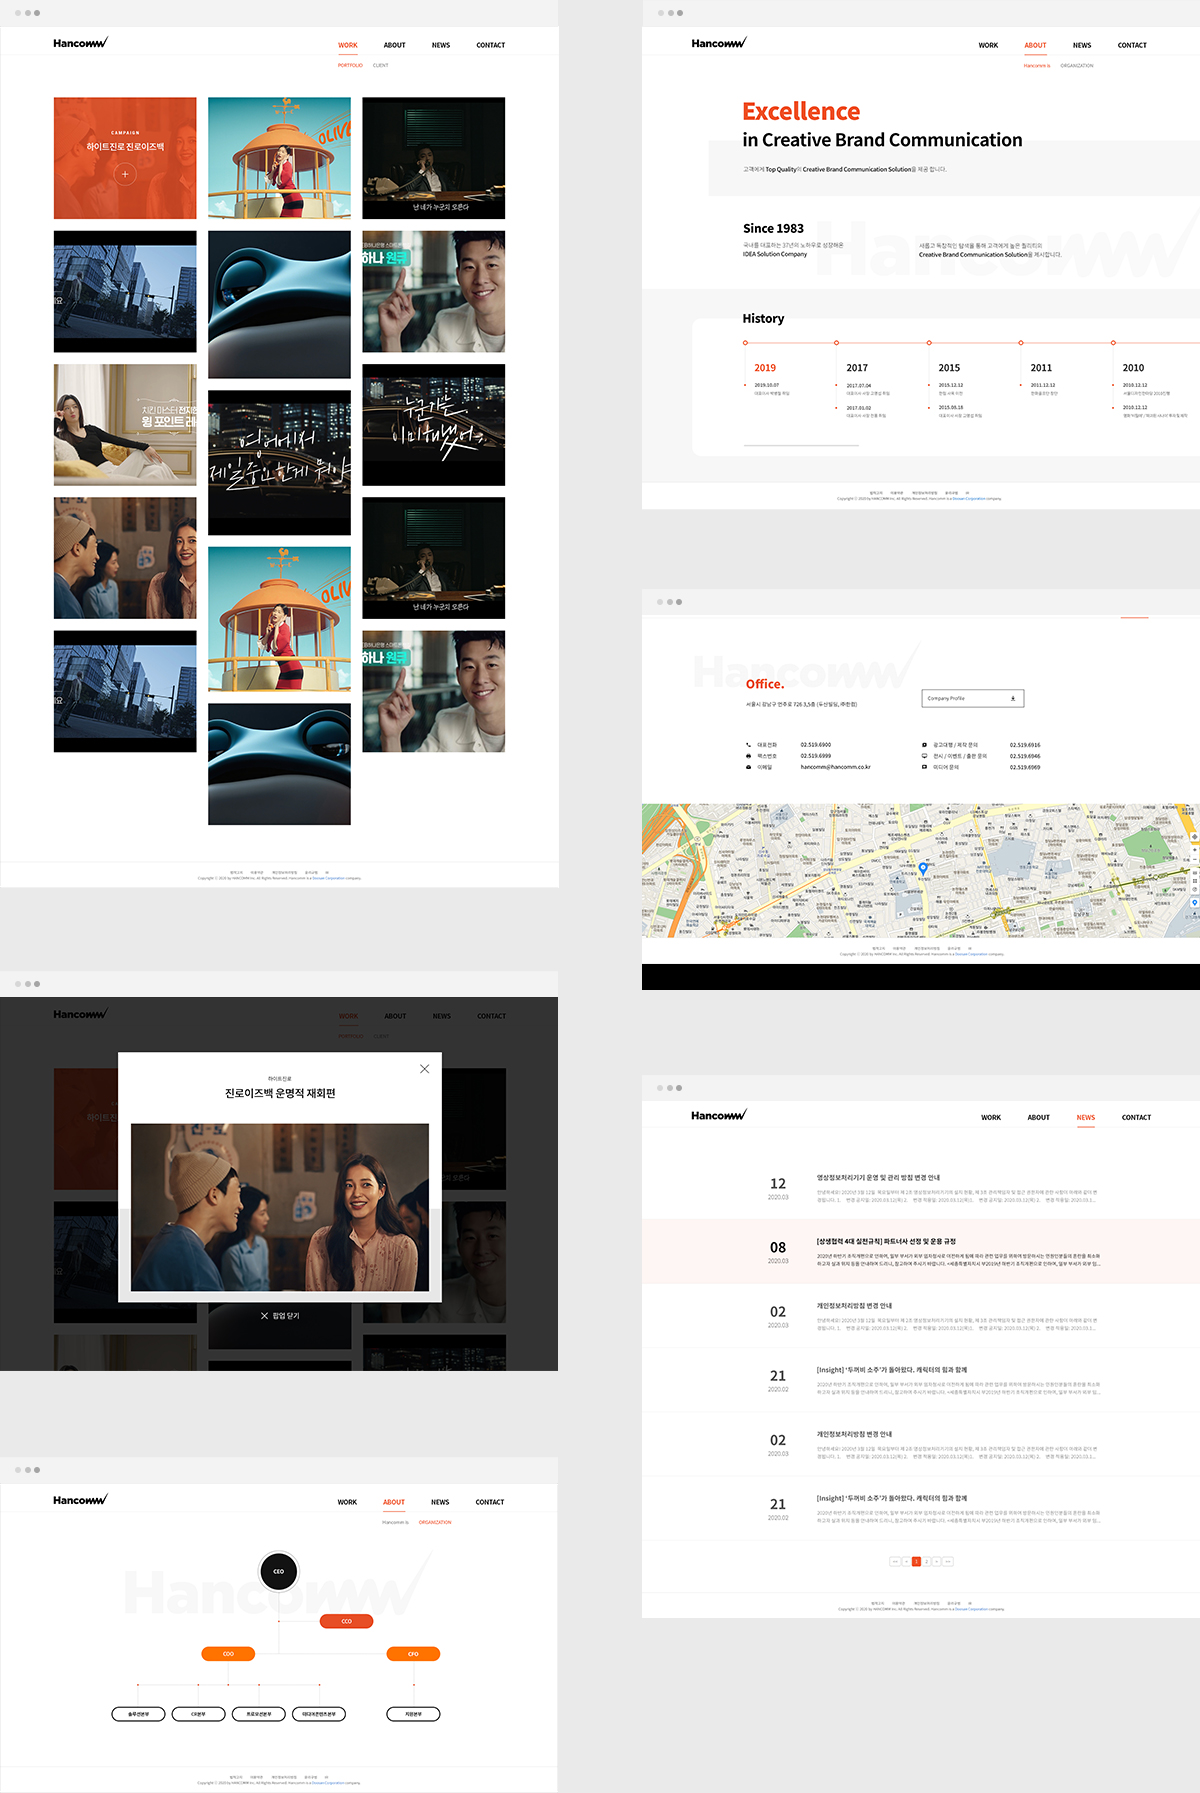Open the ORGANIZATION sub-tab on the Excellence page
Viewport: 1200px width, 1793px height.
tap(1077, 66)
